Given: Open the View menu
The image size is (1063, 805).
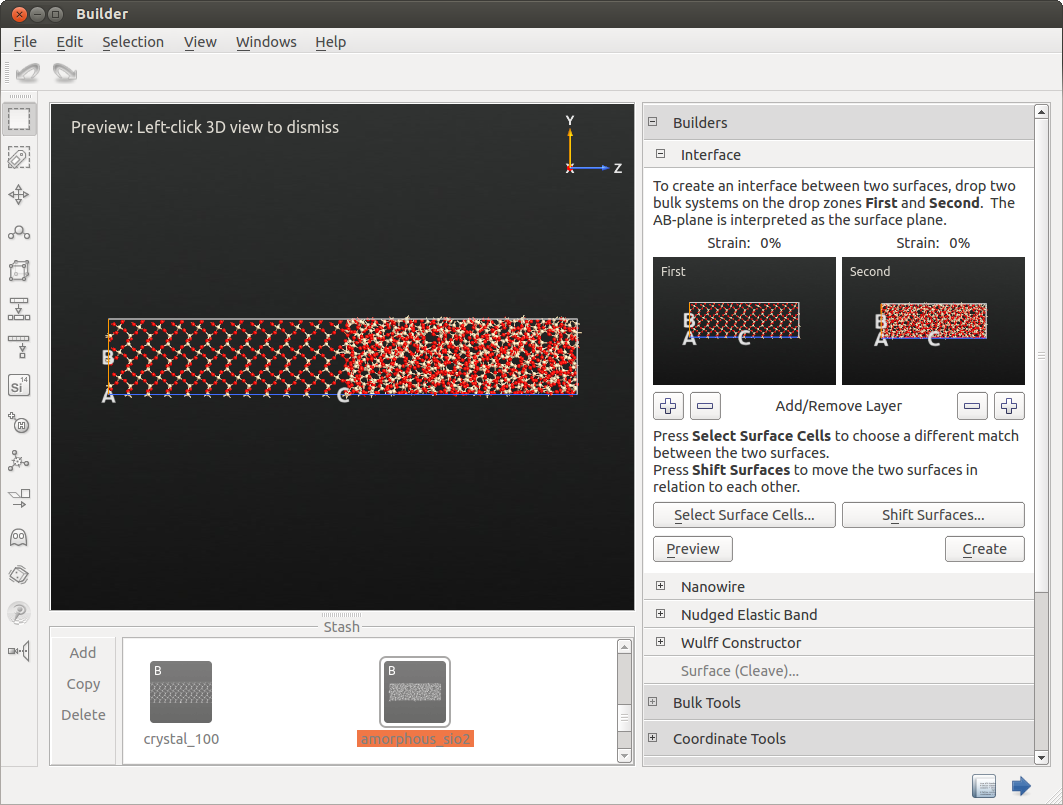Looking at the screenshot, I should pos(200,42).
